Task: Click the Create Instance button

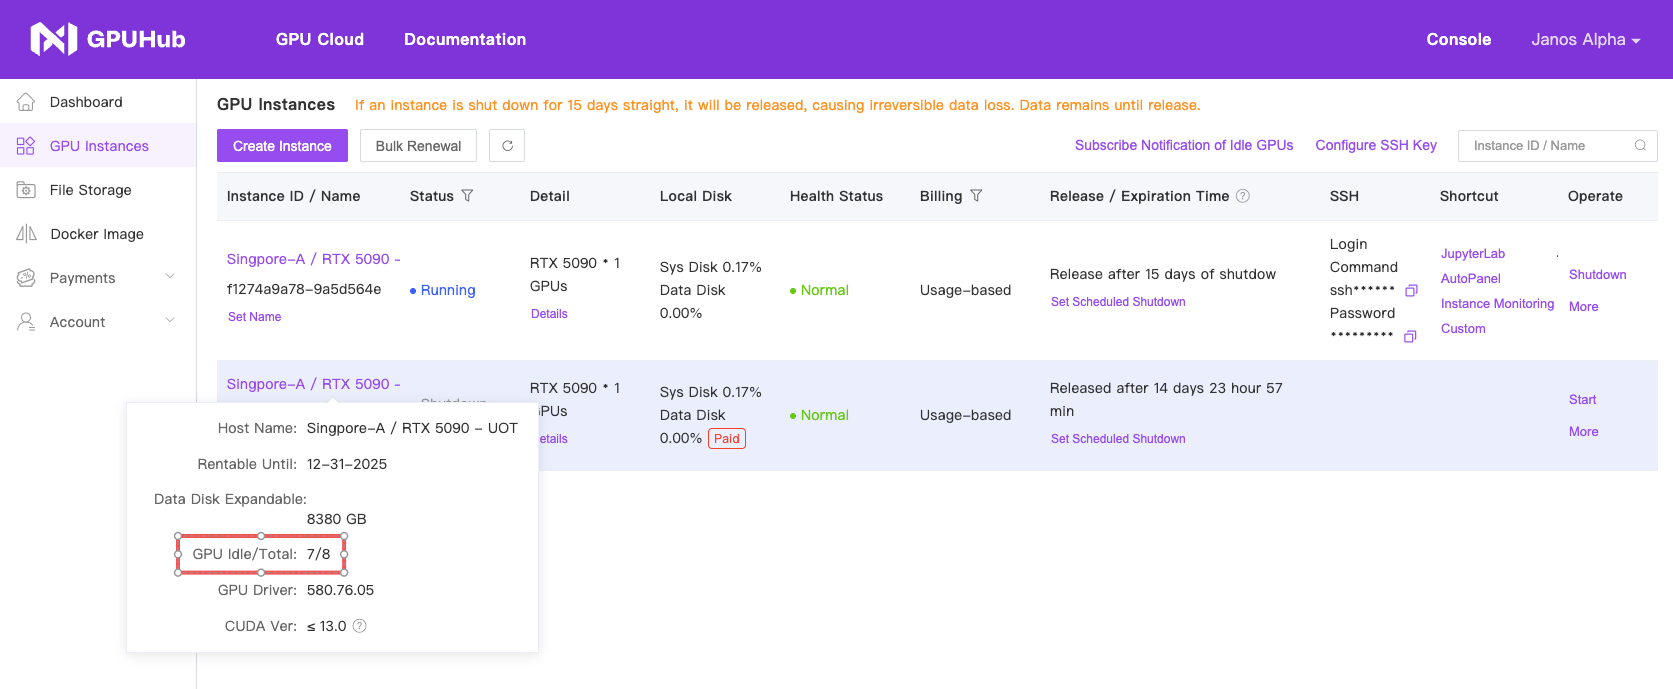Action: pyautogui.click(x=282, y=146)
